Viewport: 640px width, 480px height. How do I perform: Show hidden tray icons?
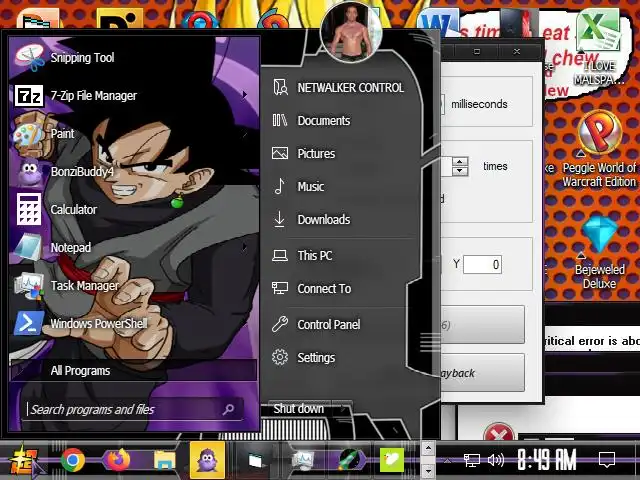tap(447, 461)
